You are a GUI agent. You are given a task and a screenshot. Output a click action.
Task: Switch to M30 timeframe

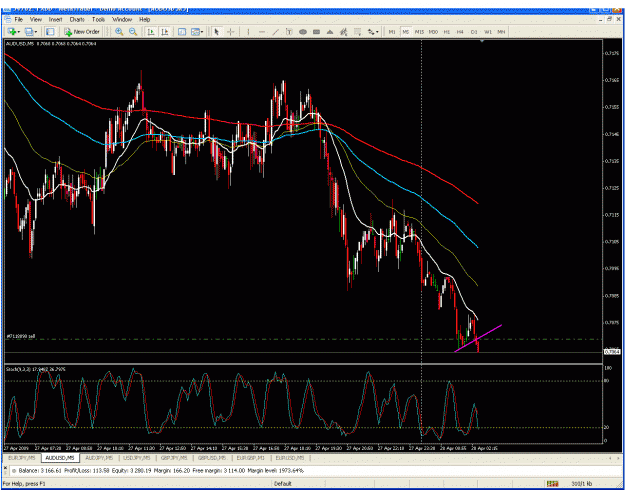pyautogui.click(x=433, y=32)
